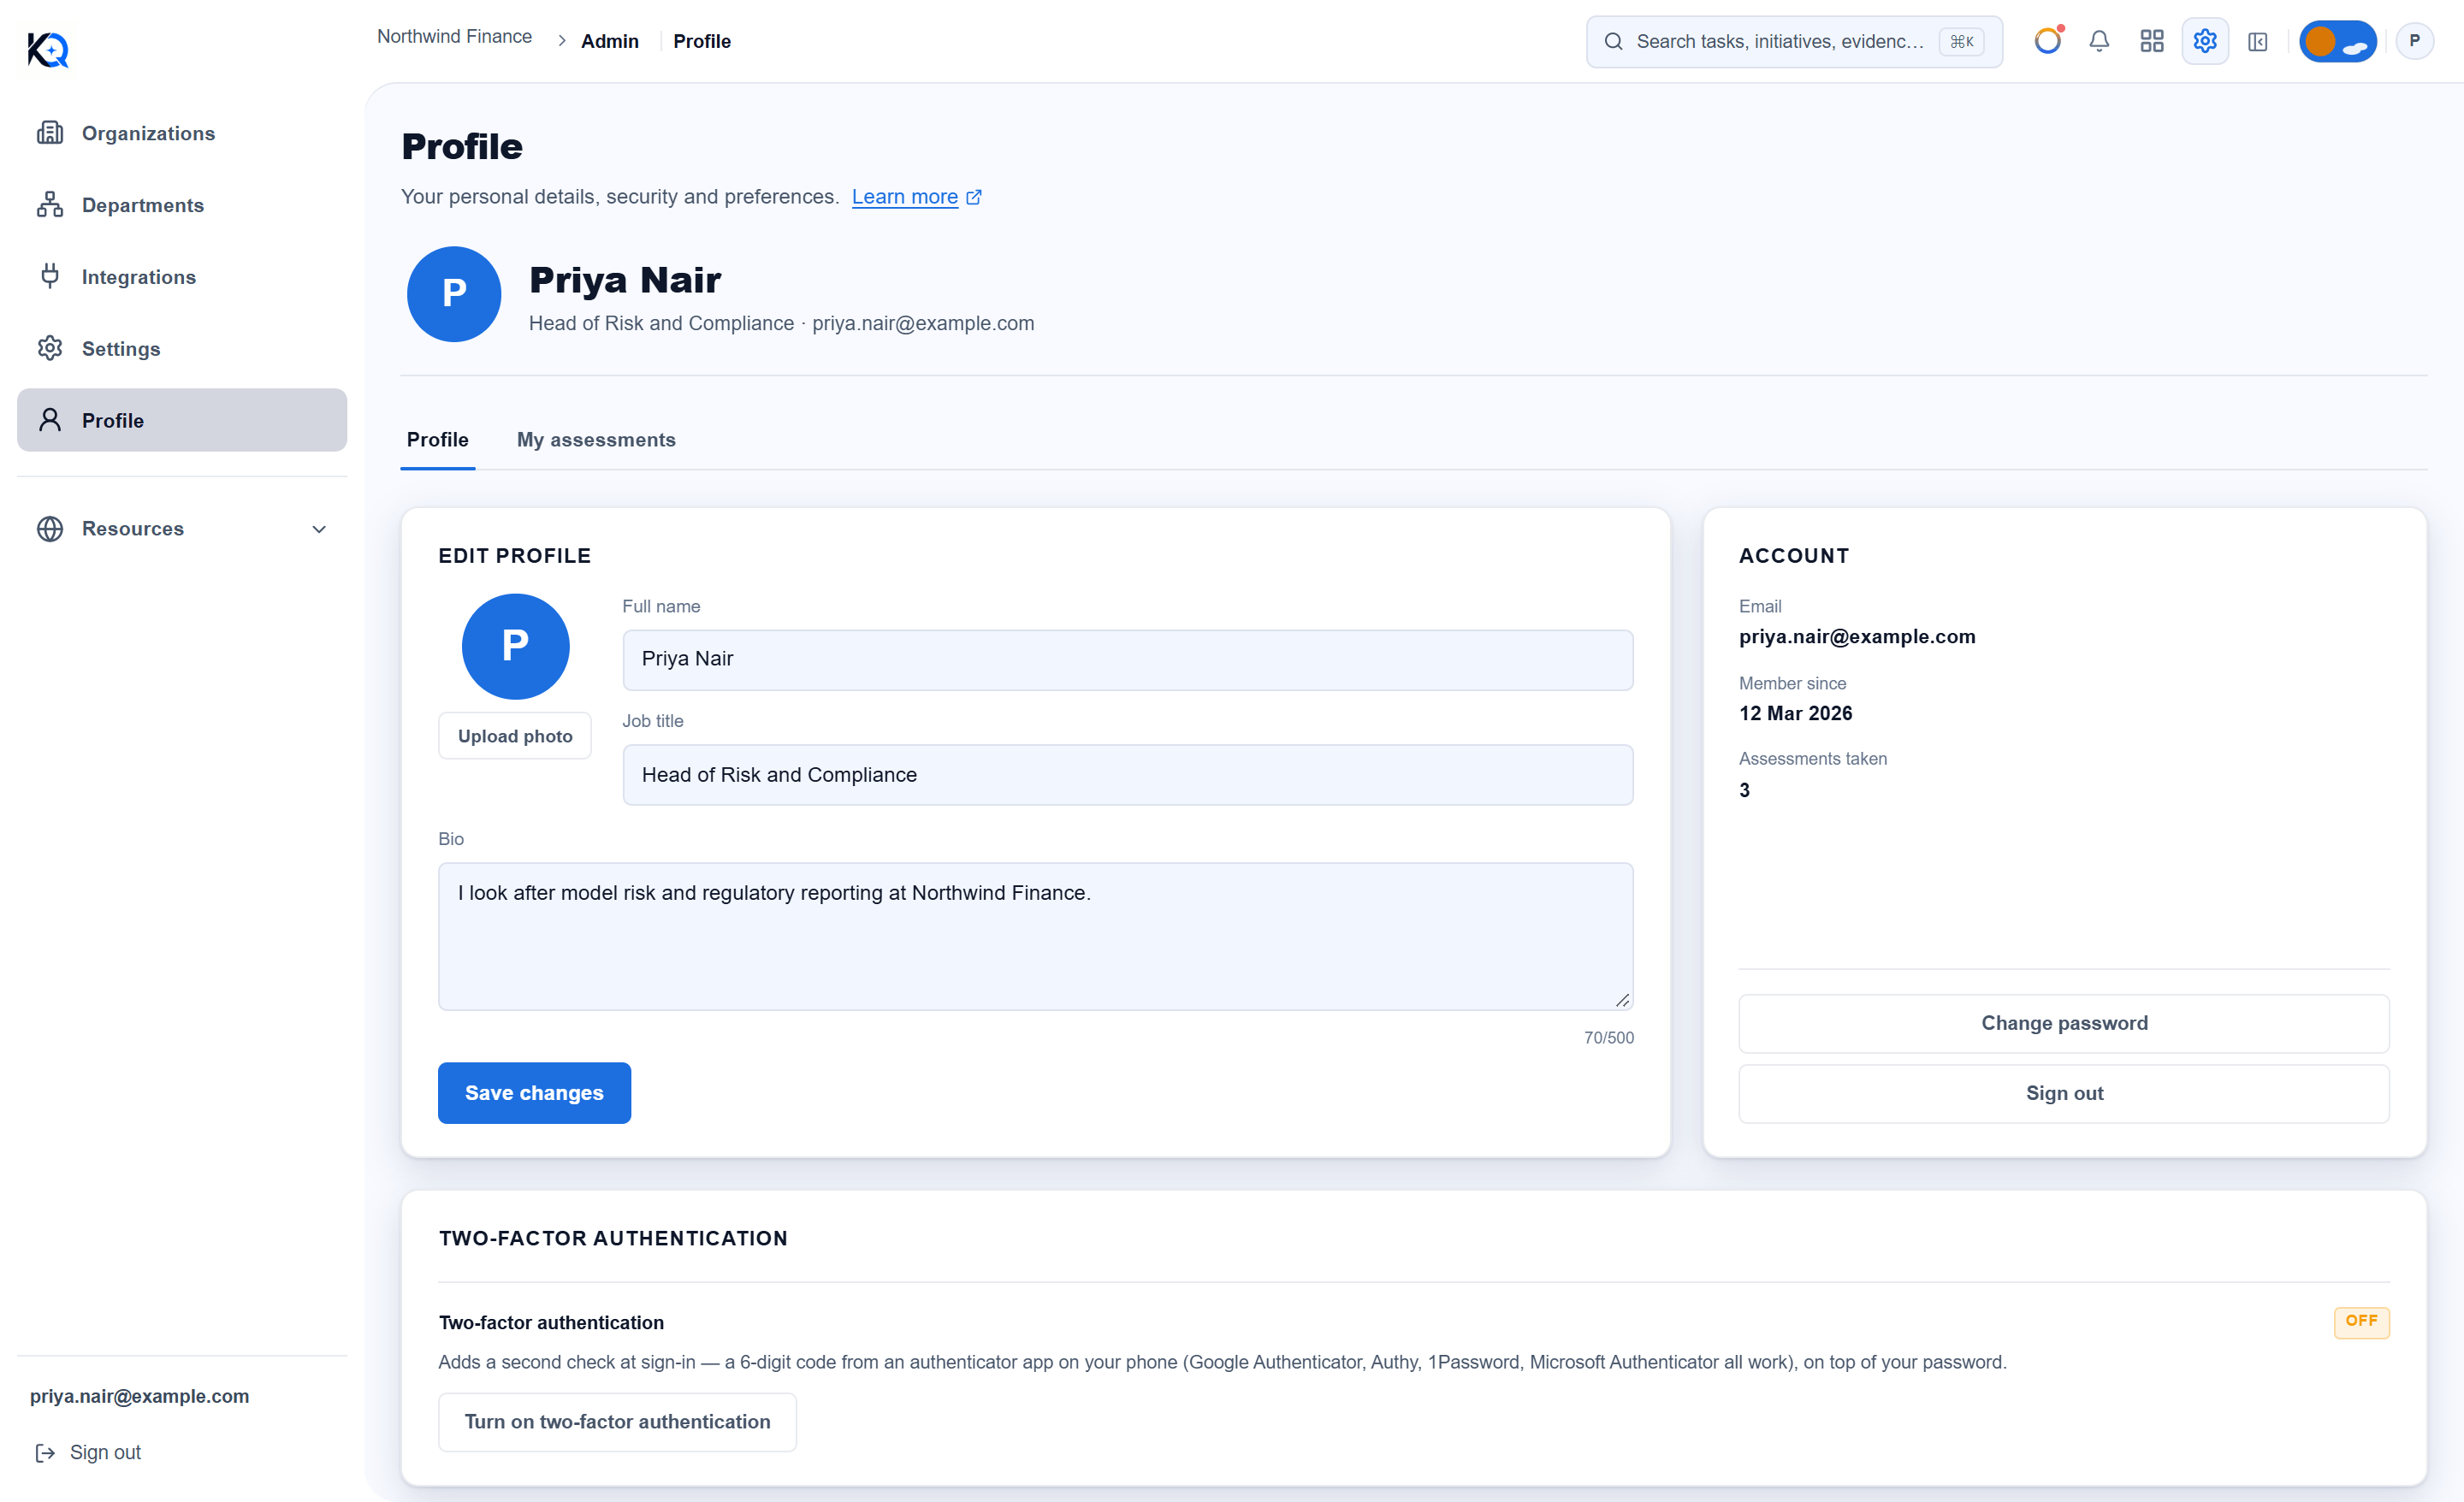2464x1502 pixels.
Task: Go to Admin breadcrumb
Action: [x=610, y=41]
